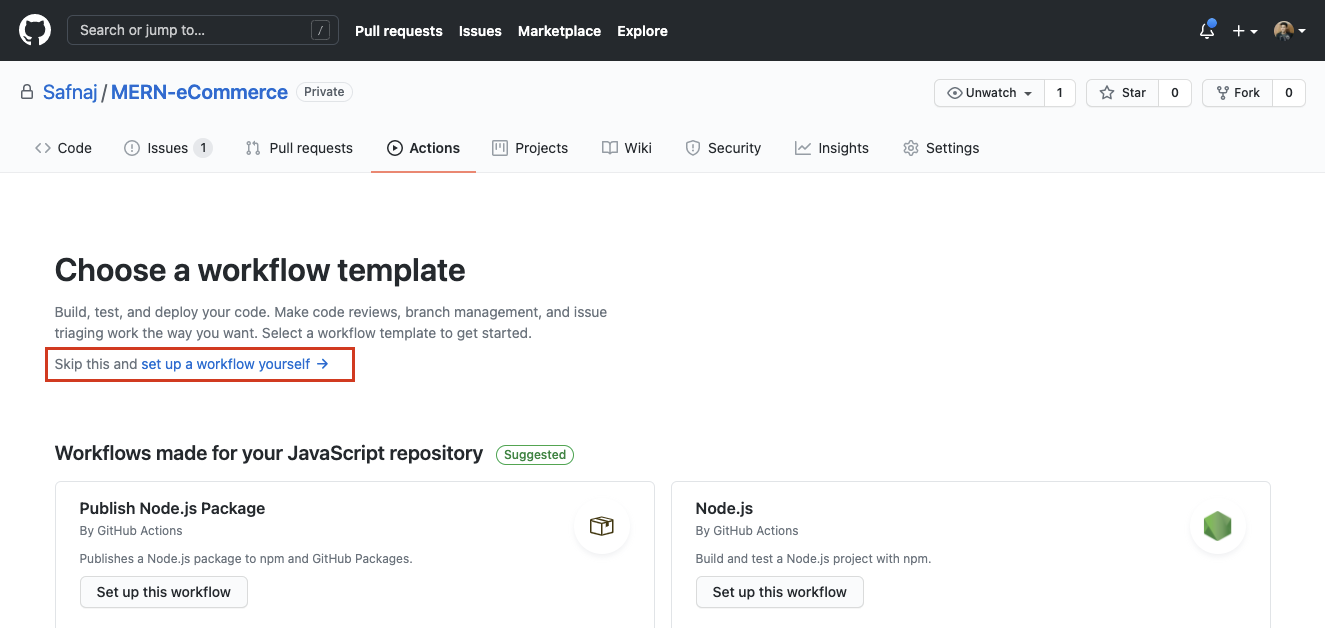Screen dimensions: 1325x628
Task: Click the Private repository badge
Action: click(324, 92)
